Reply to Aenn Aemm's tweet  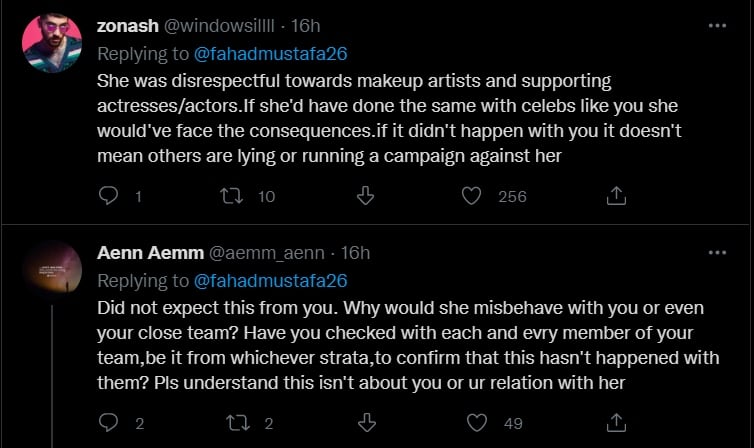point(109,423)
